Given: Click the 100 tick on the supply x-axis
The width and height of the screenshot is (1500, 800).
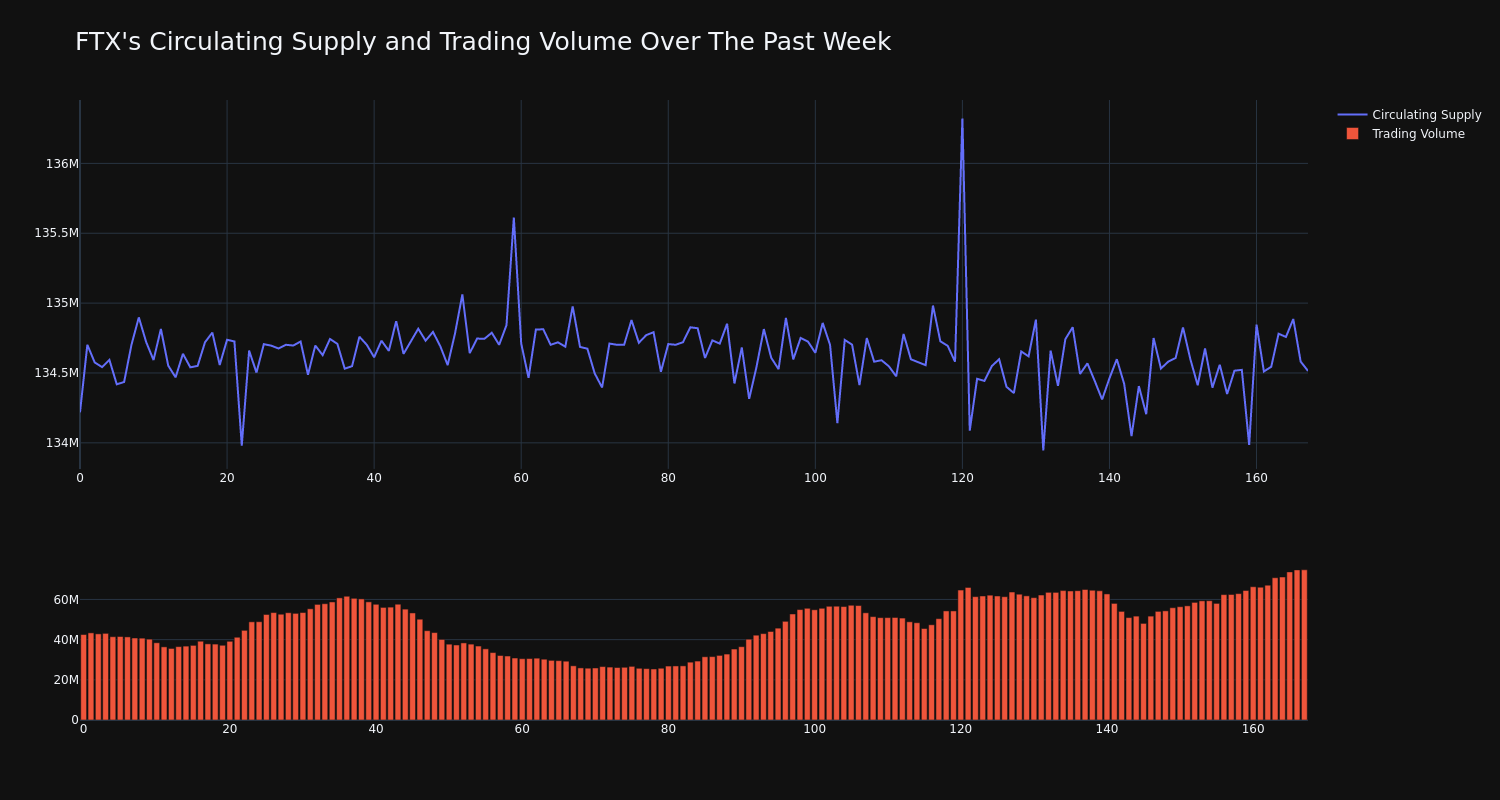Looking at the screenshot, I should [x=815, y=478].
